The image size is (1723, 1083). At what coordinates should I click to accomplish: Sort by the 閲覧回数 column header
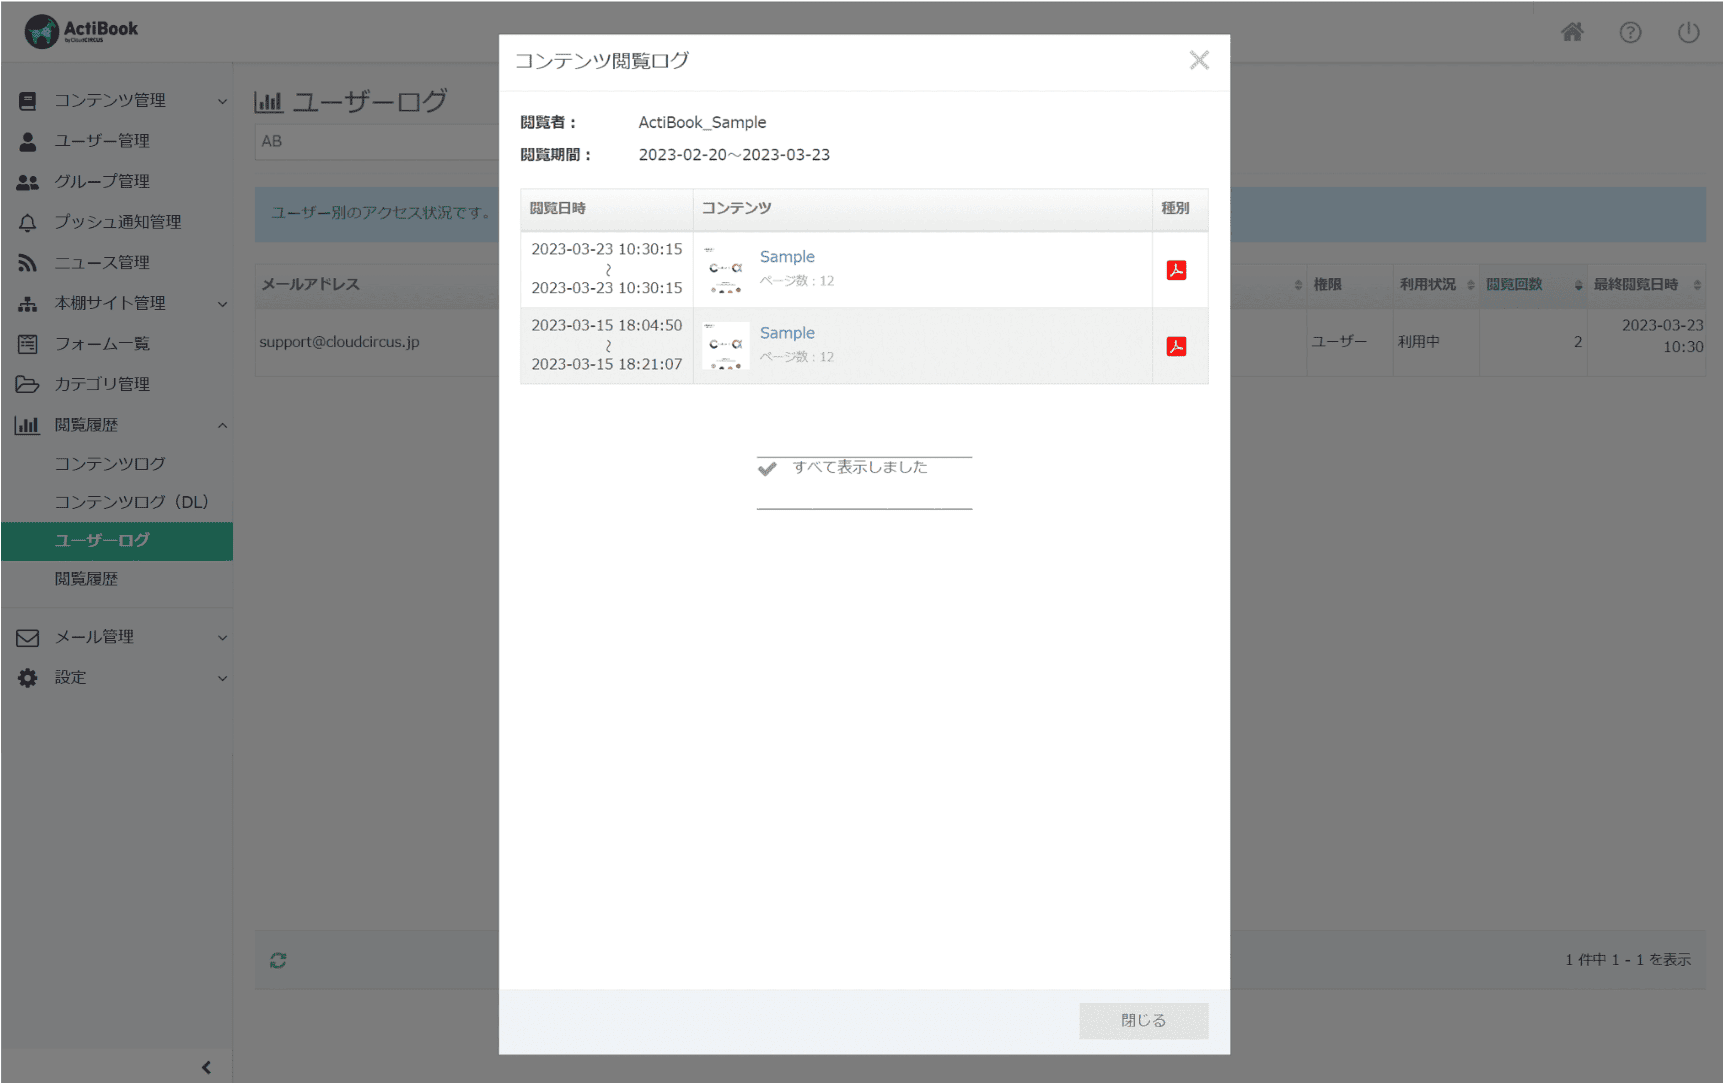coord(1514,285)
